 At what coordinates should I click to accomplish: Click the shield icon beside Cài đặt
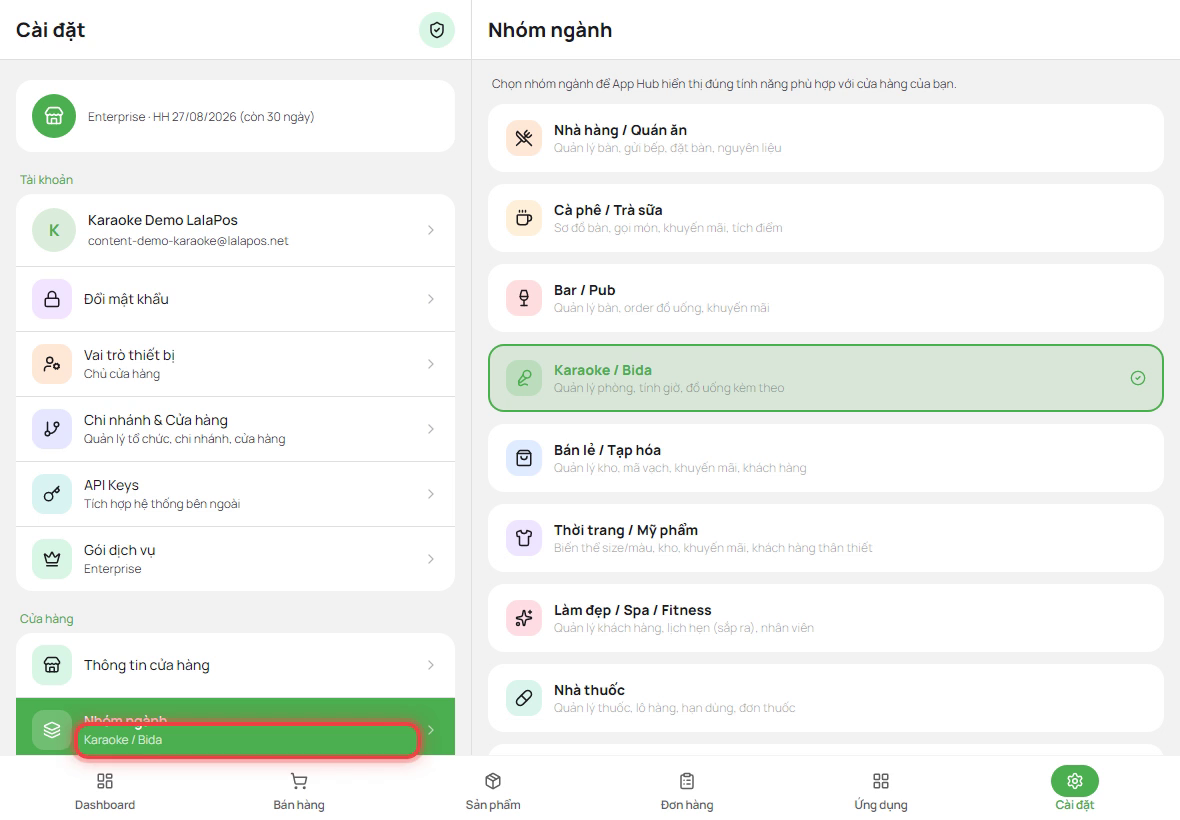(436, 30)
